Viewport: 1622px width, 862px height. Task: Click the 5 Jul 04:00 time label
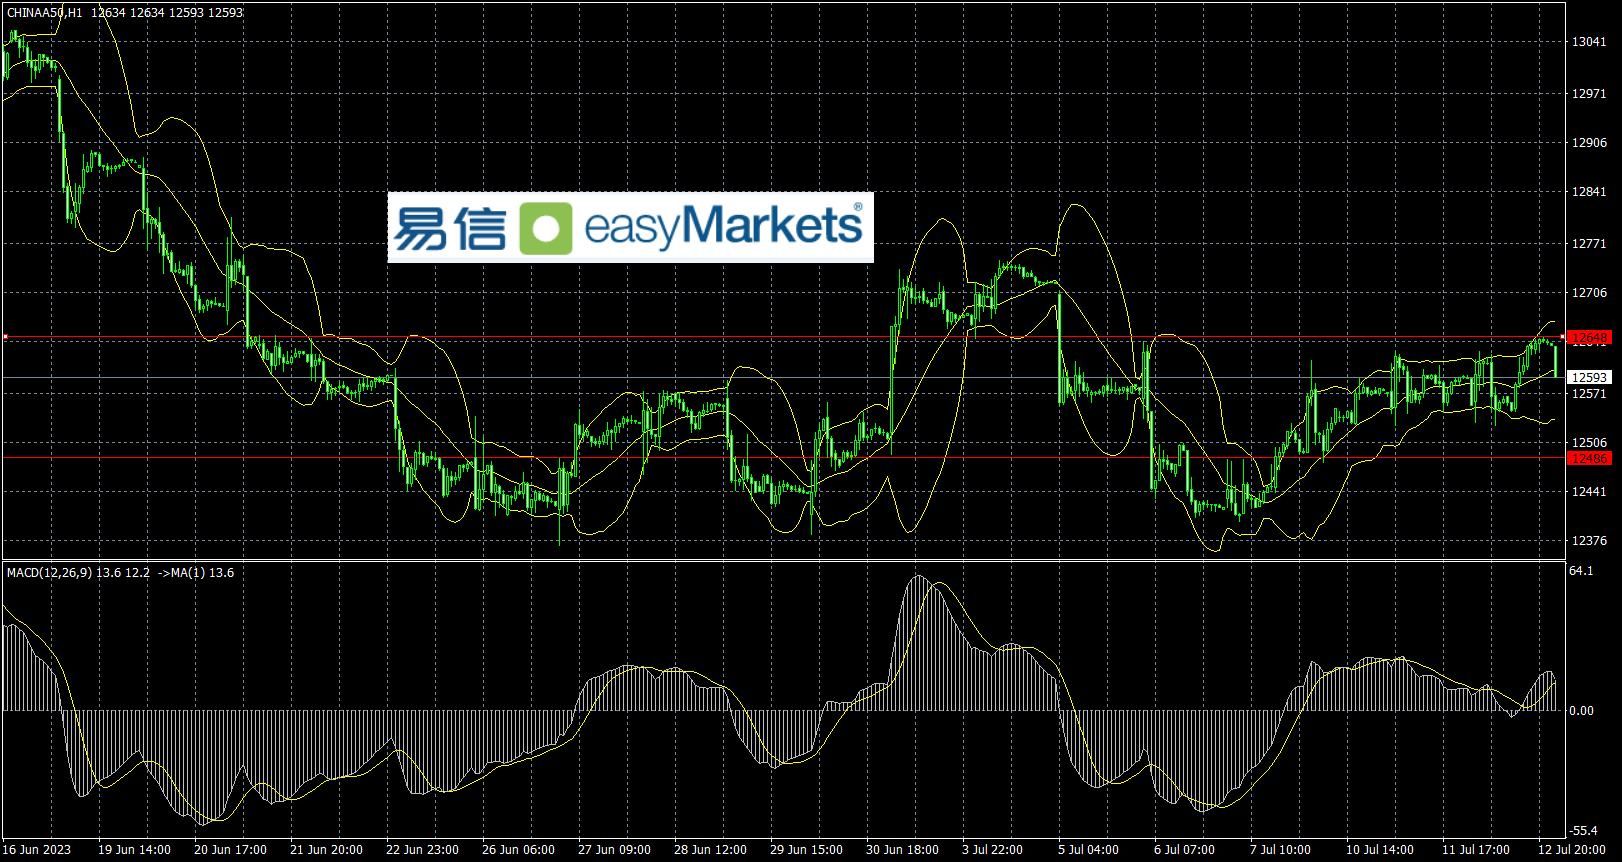pyautogui.click(x=1088, y=850)
